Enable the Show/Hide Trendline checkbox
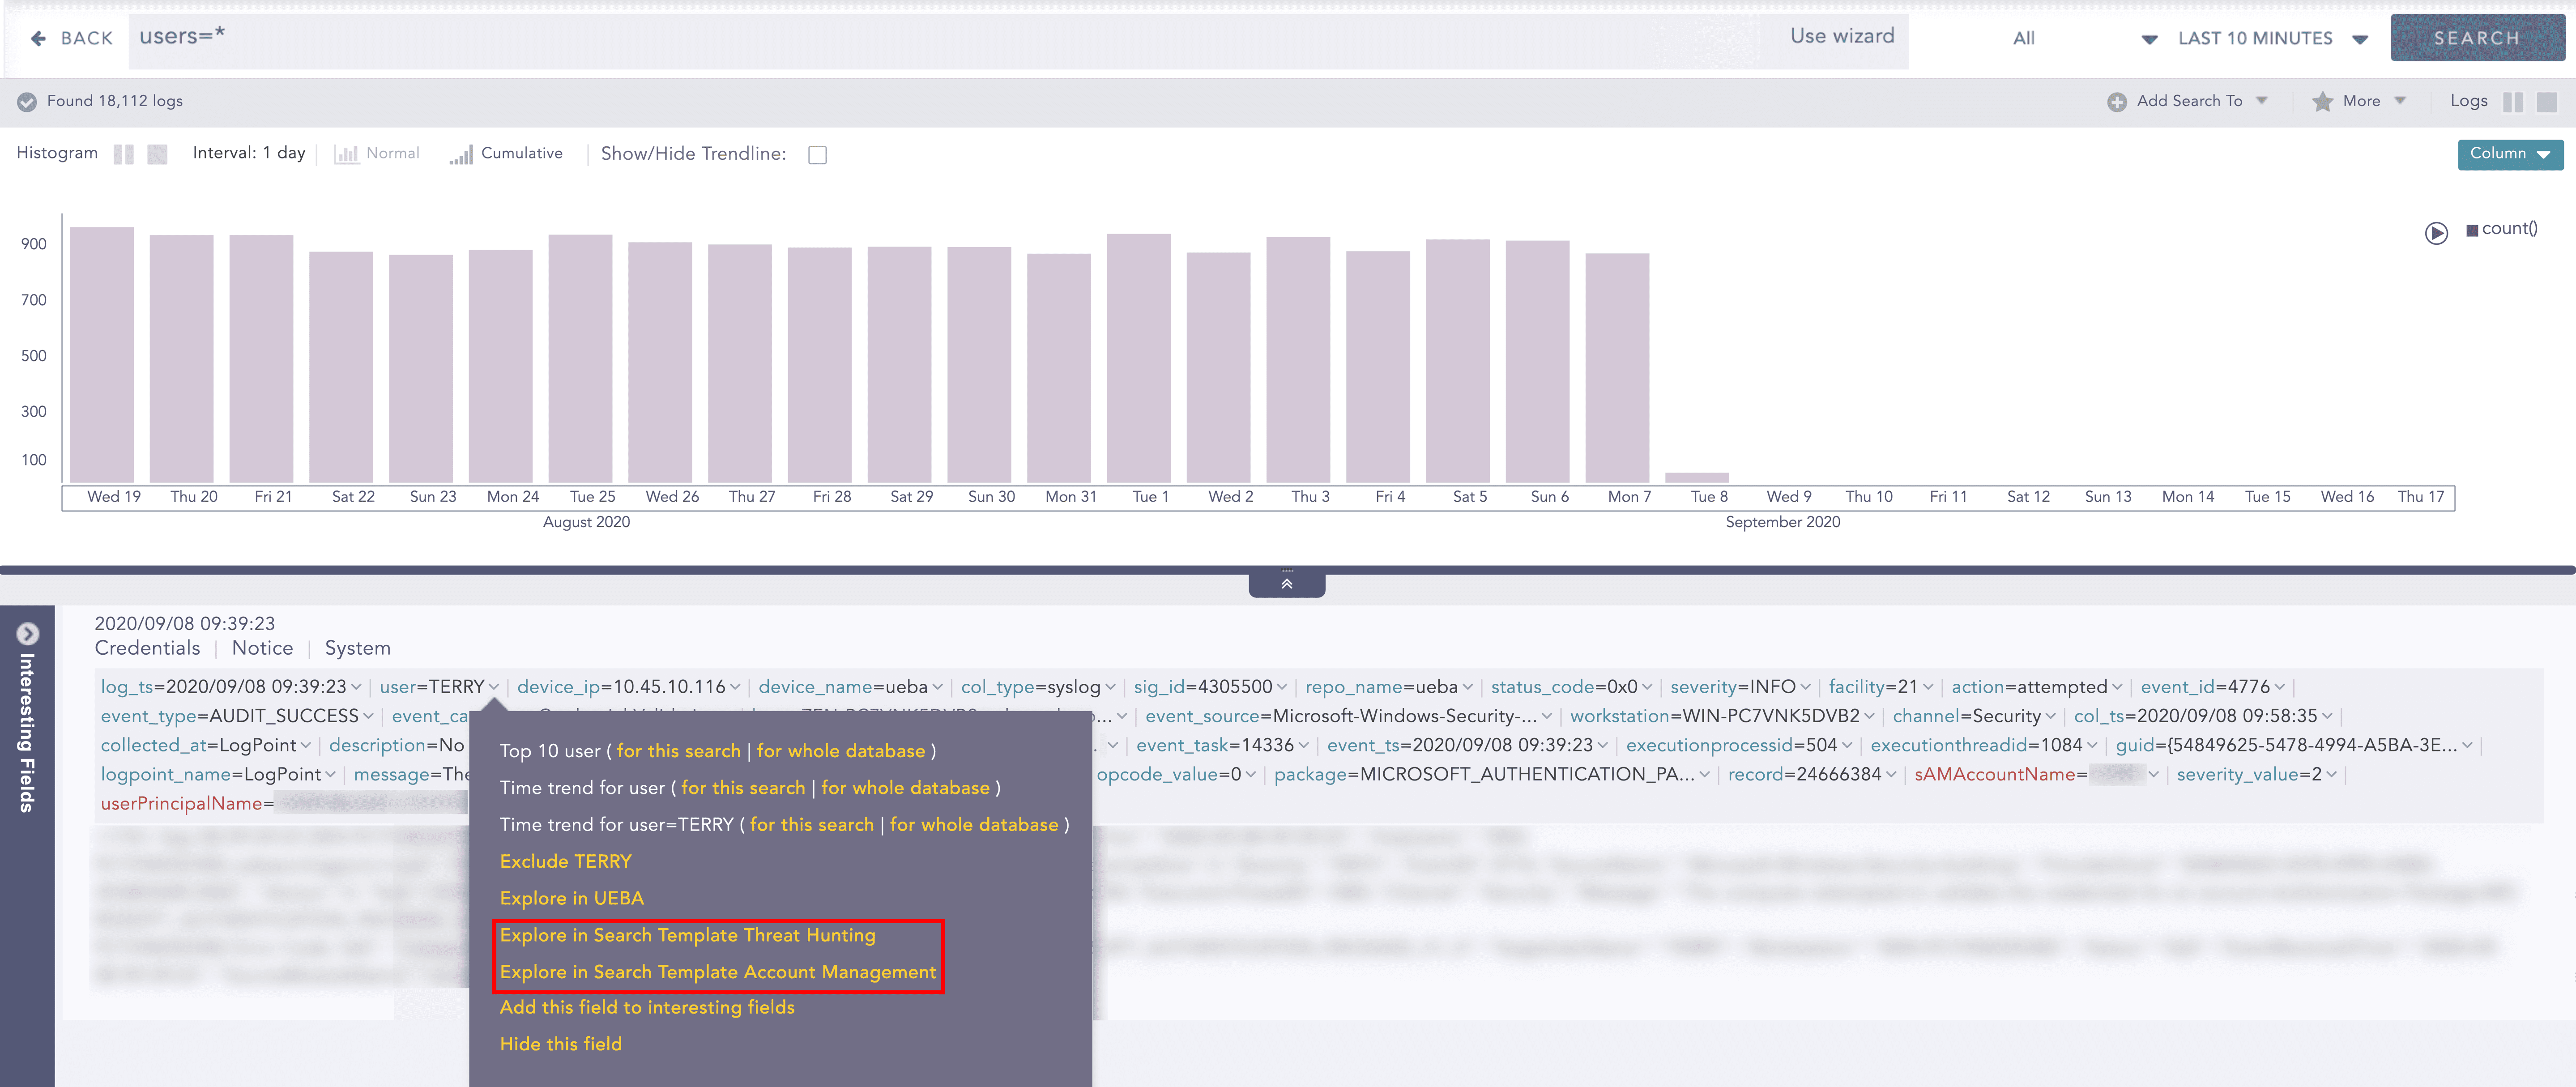This screenshot has height=1087, width=2576. tap(817, 155)
